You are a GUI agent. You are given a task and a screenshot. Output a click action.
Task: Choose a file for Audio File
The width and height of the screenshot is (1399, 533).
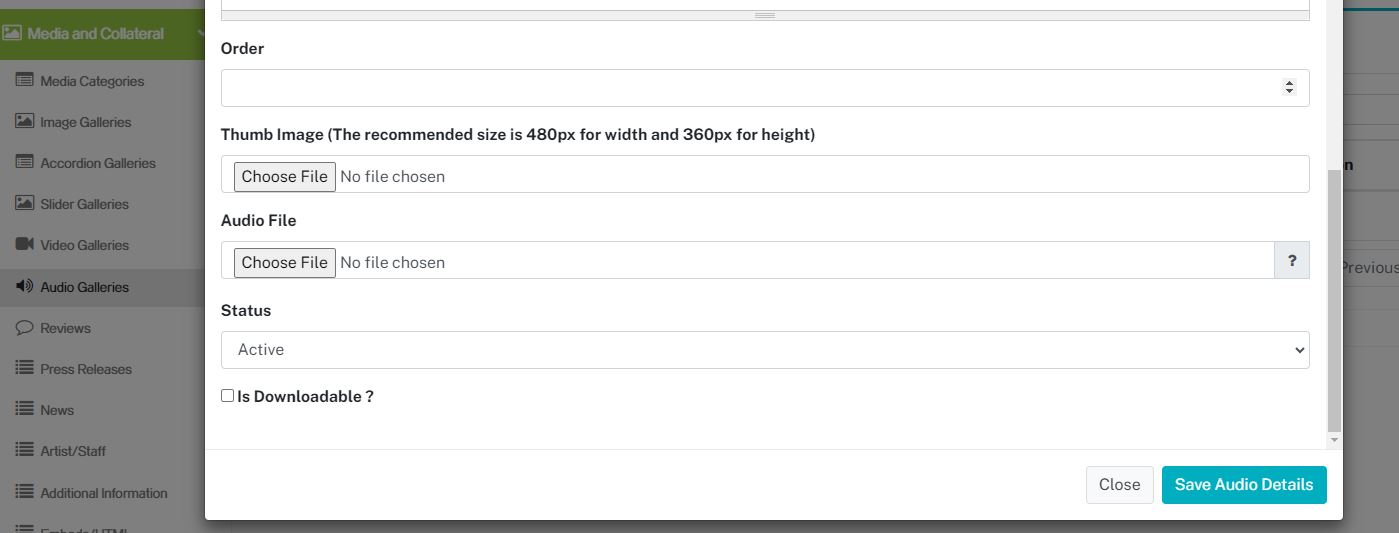[285, 263]
